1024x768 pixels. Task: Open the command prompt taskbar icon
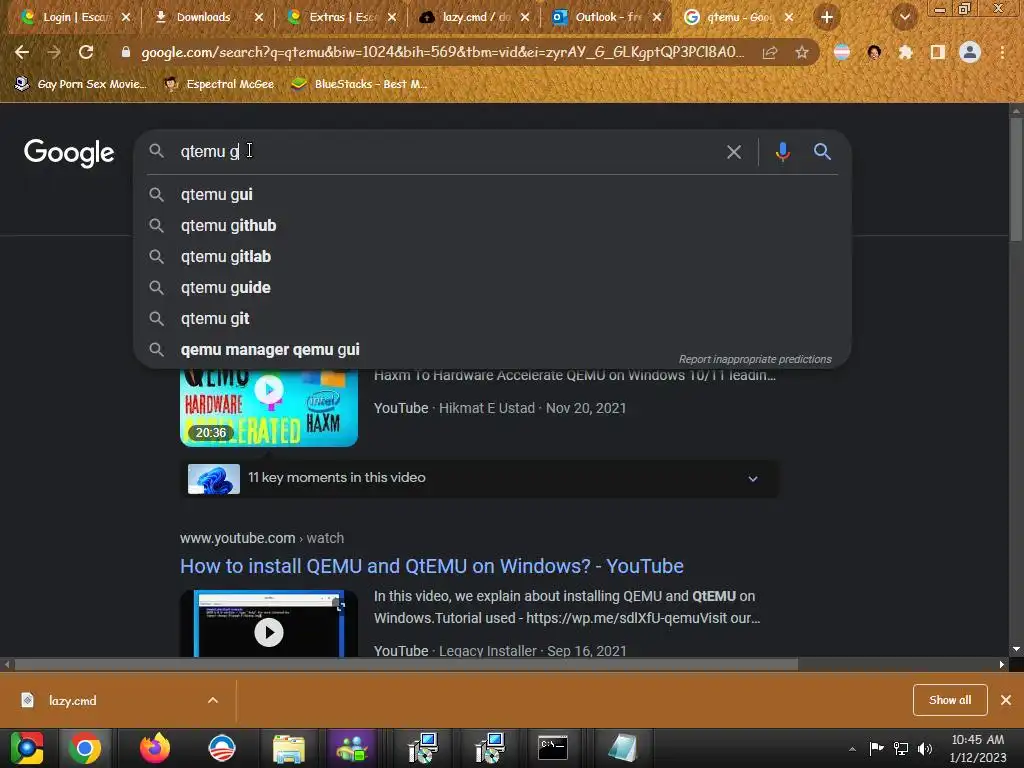(x=553, y=748)
